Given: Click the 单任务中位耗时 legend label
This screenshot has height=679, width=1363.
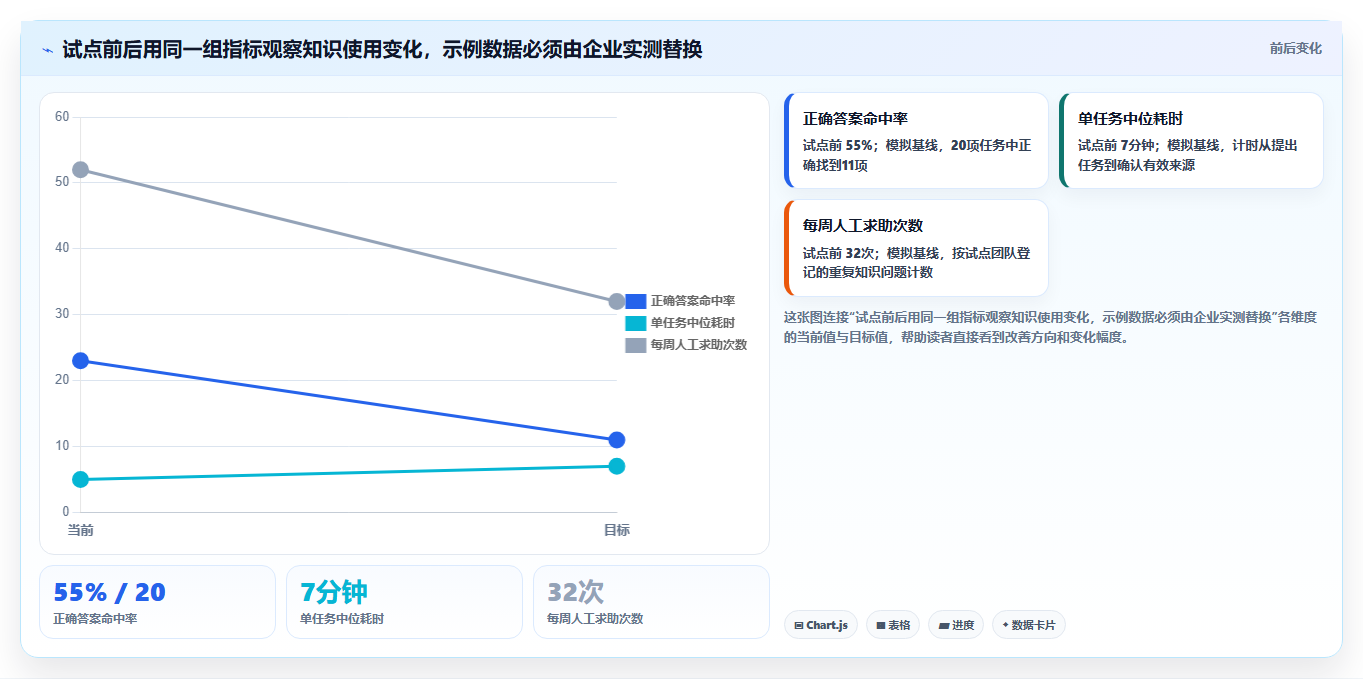Looking at the screenshot, I should [693, 323].
